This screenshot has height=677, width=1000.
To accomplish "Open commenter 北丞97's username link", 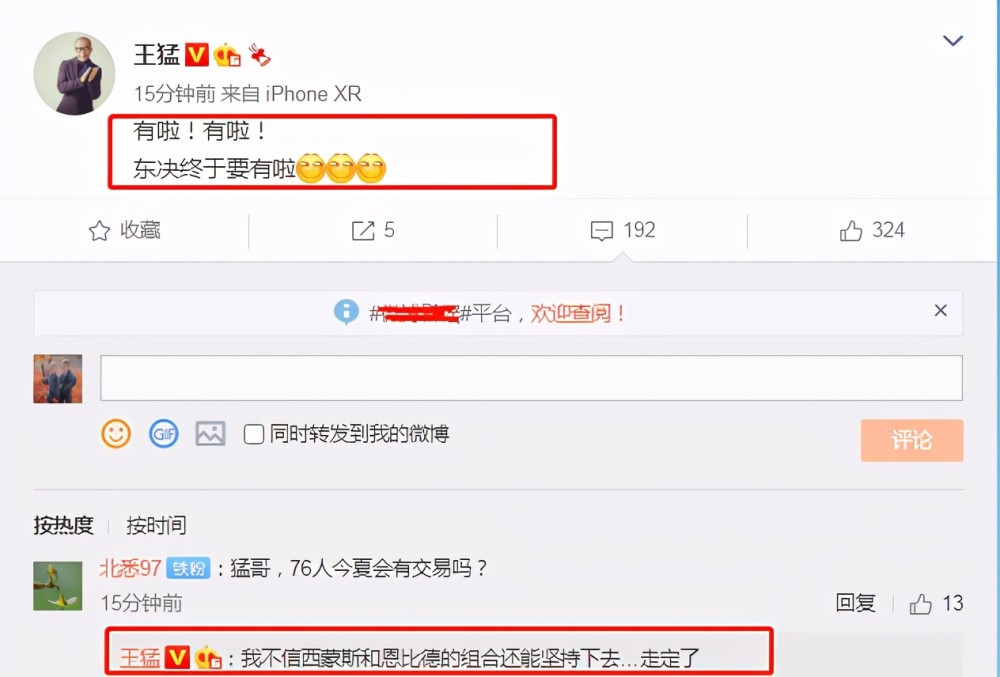I will point(130,567).
